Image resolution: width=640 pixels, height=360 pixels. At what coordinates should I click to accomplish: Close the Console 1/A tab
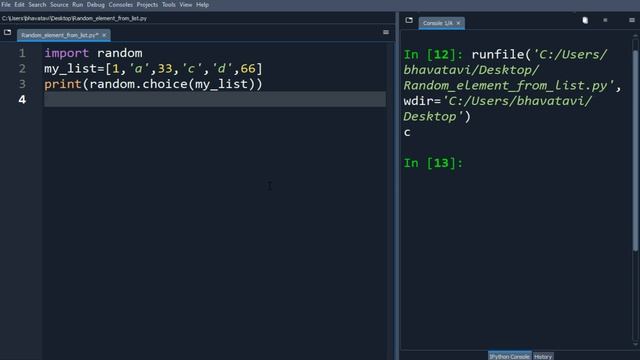458,23
